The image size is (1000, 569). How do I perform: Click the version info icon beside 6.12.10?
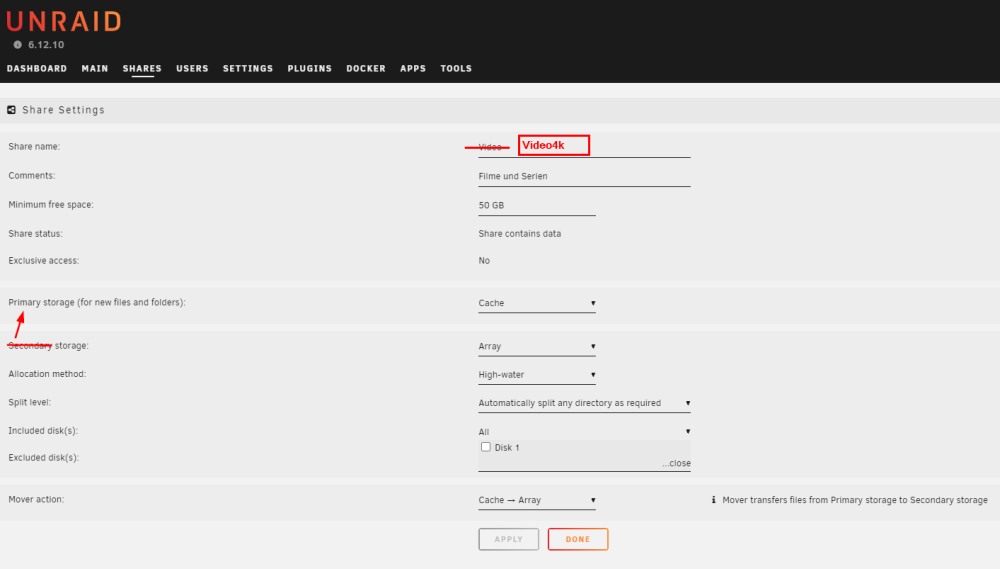[x=18, y=45]
